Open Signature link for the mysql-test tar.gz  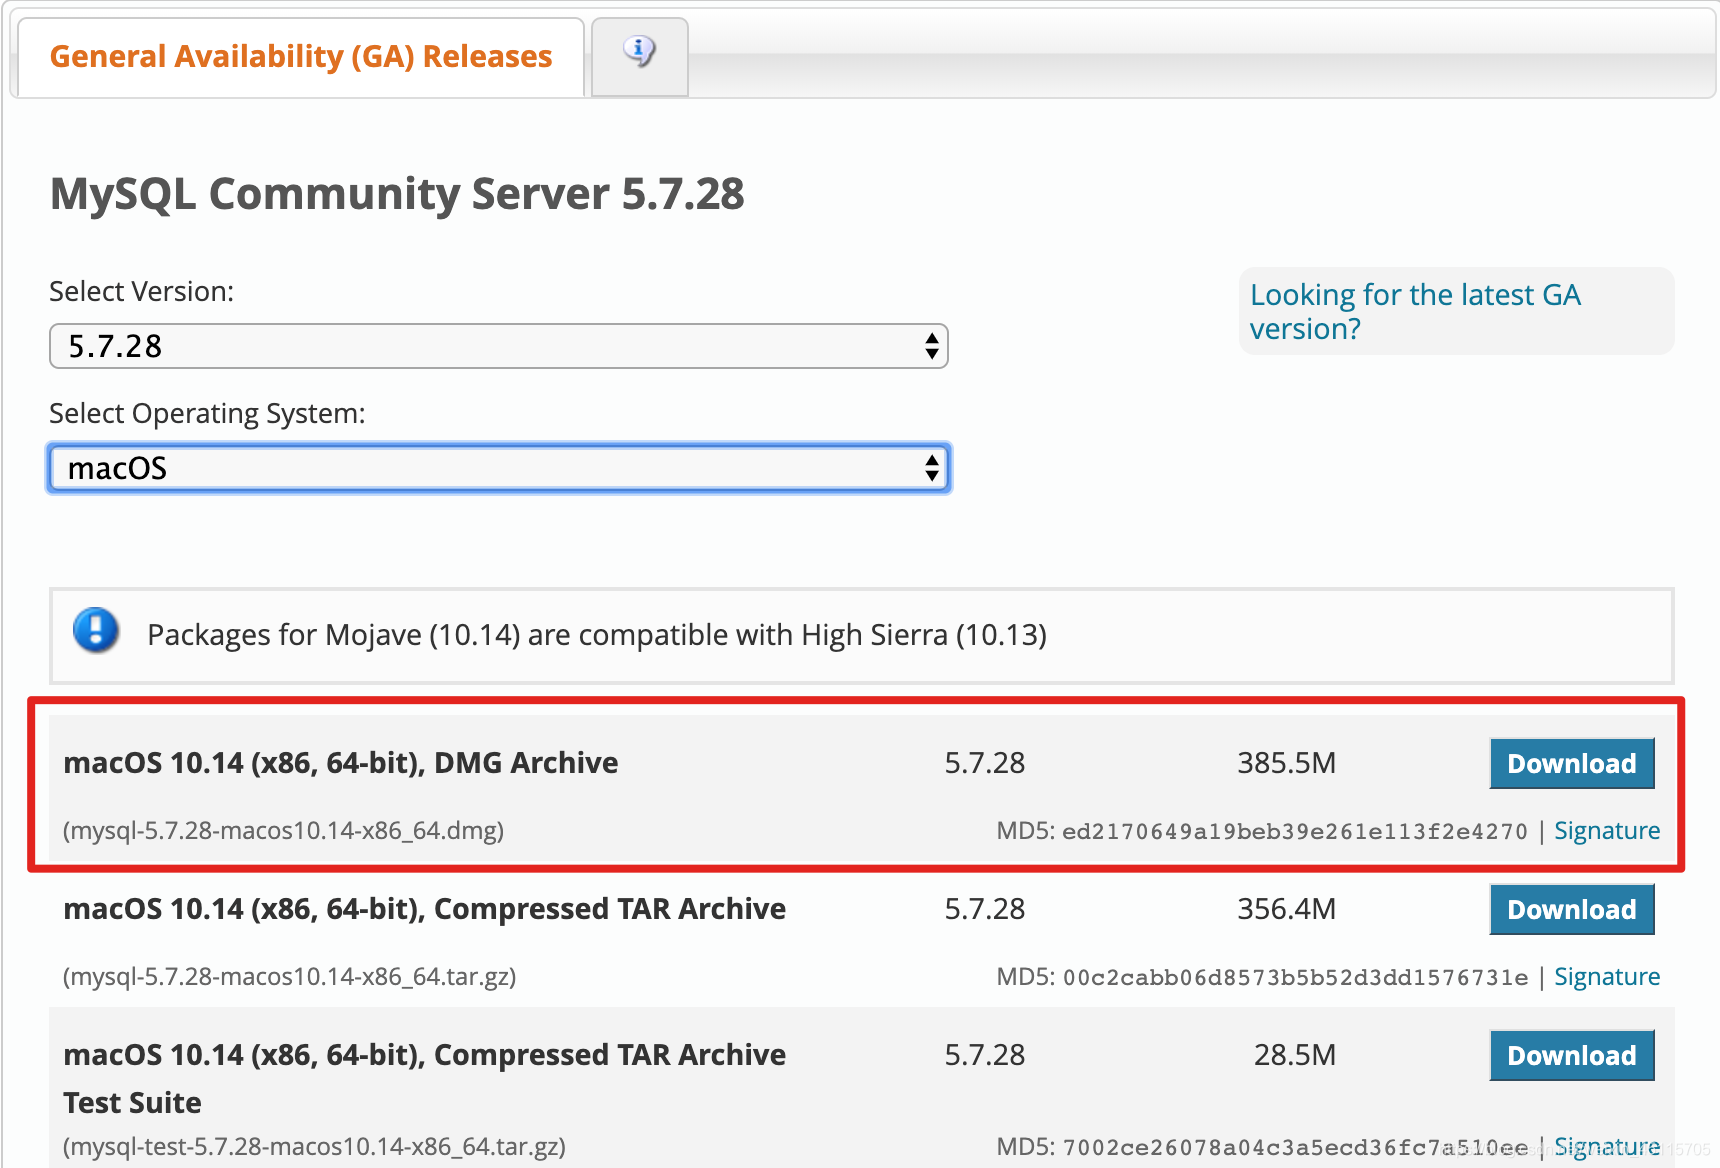[x=1607, y=1146]
